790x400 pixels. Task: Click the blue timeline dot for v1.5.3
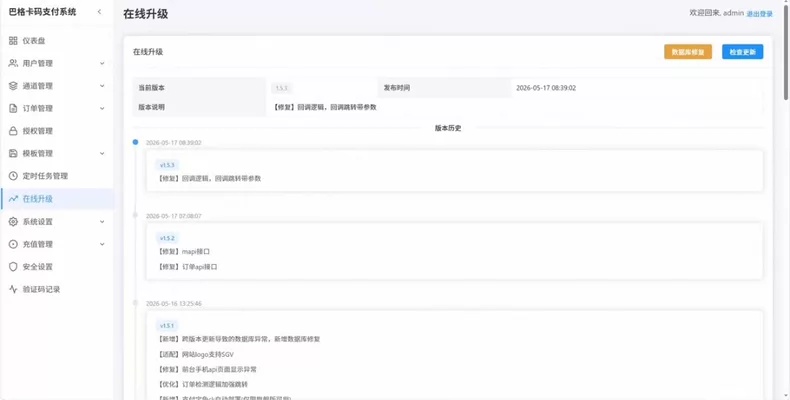click(135, 142)
